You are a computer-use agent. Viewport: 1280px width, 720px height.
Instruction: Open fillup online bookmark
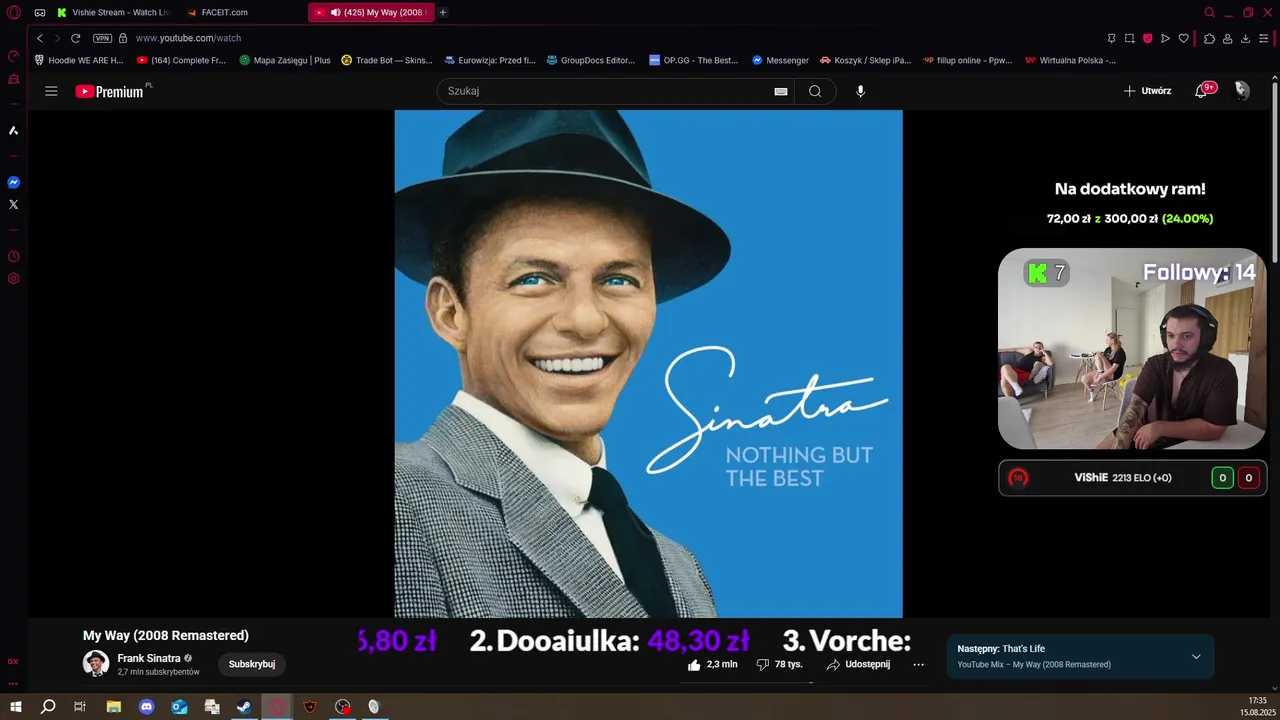[x=968, y=60]
